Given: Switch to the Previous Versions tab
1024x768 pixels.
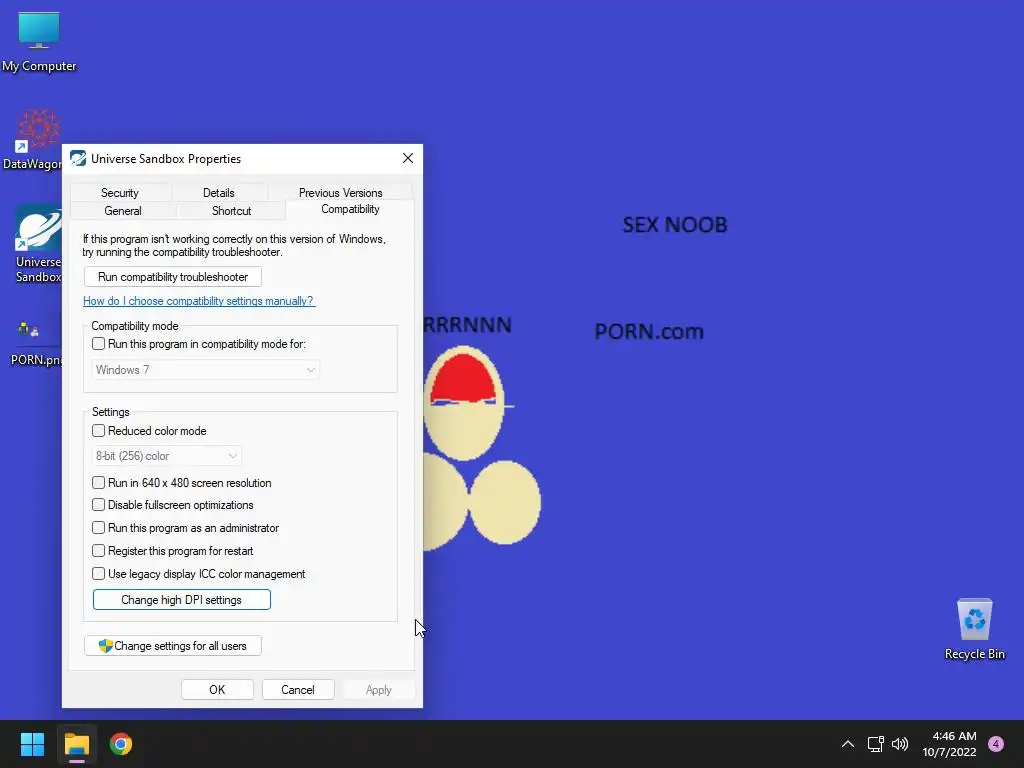Looking at the screenshot, I should [340, 193].
